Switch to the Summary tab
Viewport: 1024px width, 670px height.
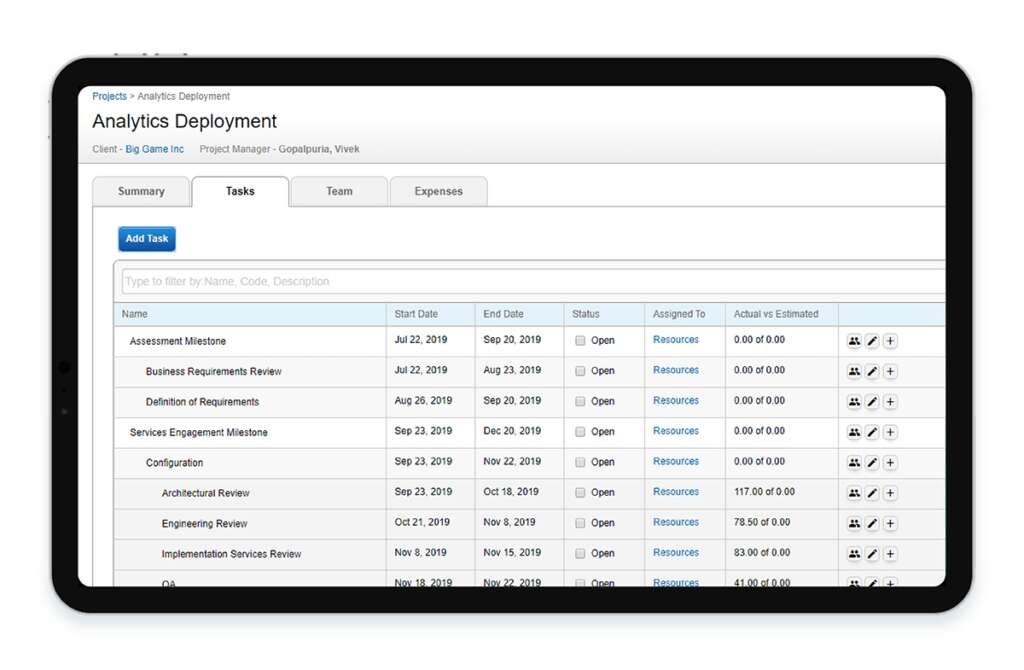pyautogui.click(x=141, y=191)
